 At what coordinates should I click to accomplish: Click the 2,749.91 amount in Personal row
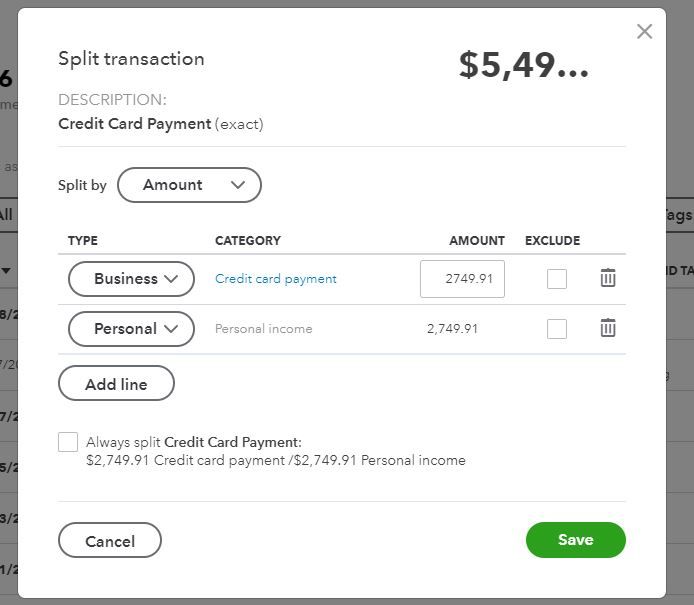point(452,329)
